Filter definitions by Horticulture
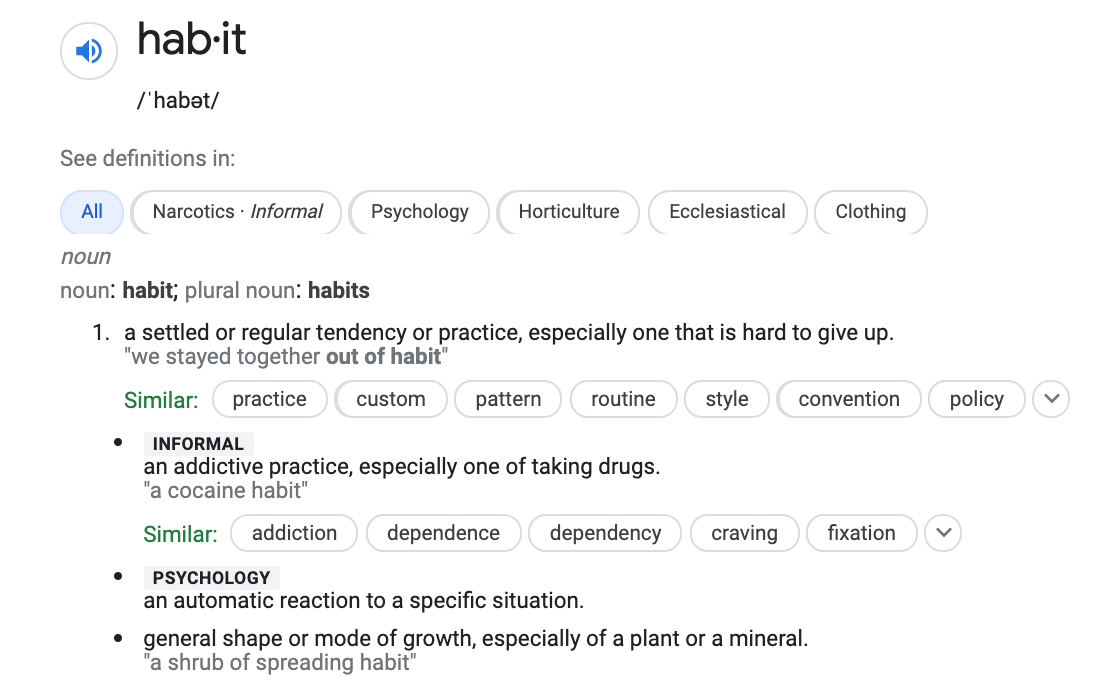1102x682 pixels. [x=568, y=212]
